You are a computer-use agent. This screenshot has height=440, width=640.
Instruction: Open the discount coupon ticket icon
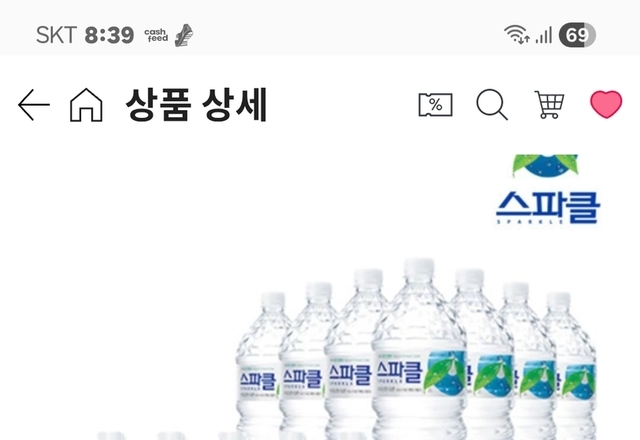pos(436,105)
